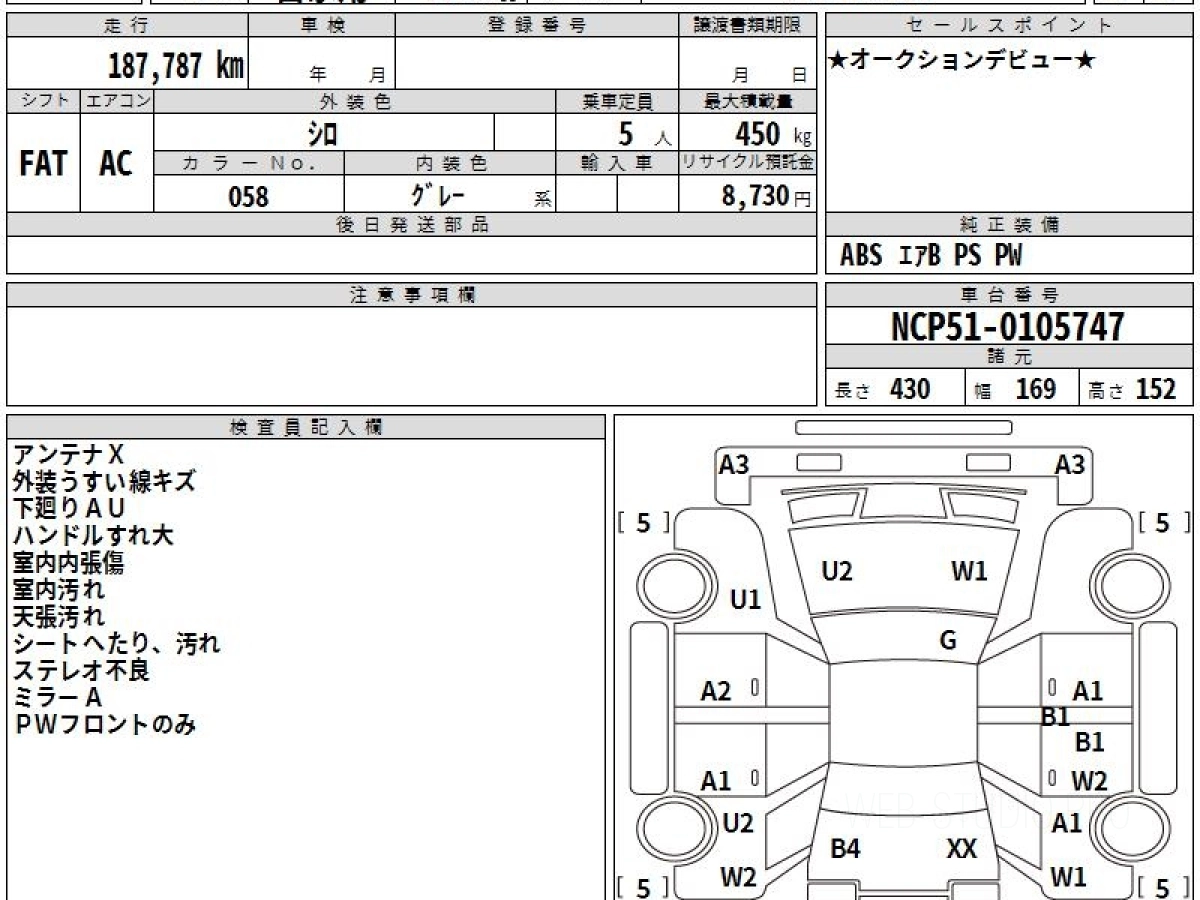The height and width of the screenshot is (900, 1200).
Task: Click the AC air conditioner value
Action: tap(116, 164)
